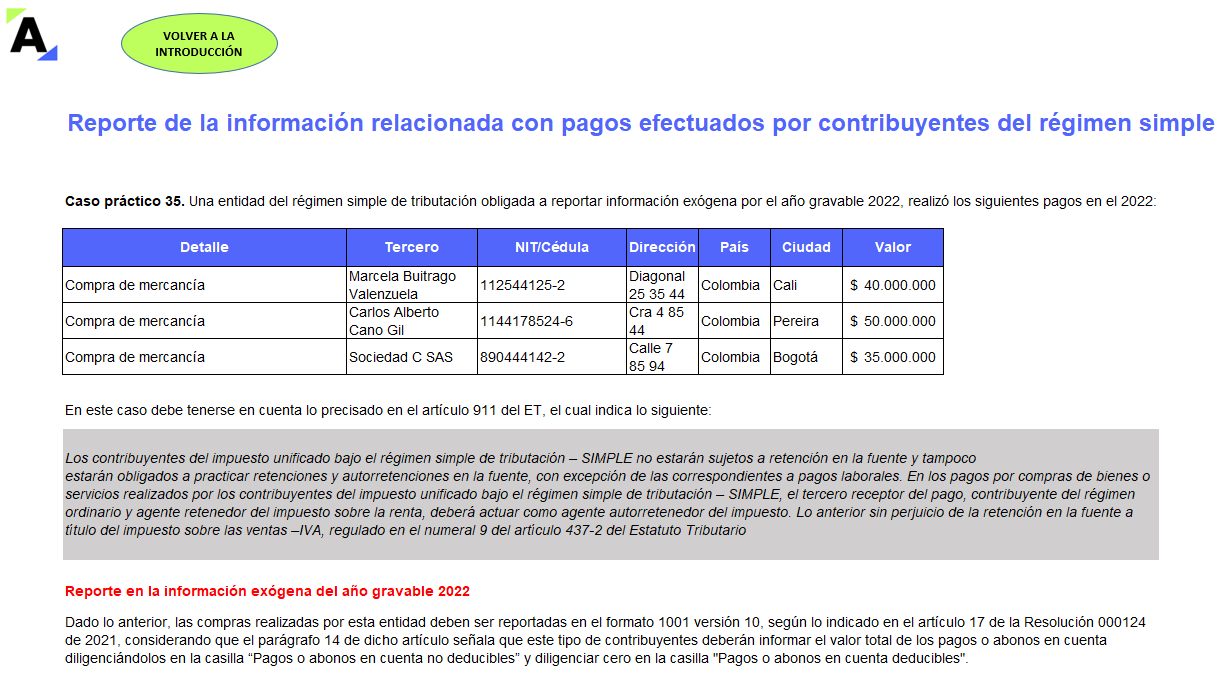Select value cell $ 50.000.000

[x=893, y=321]
